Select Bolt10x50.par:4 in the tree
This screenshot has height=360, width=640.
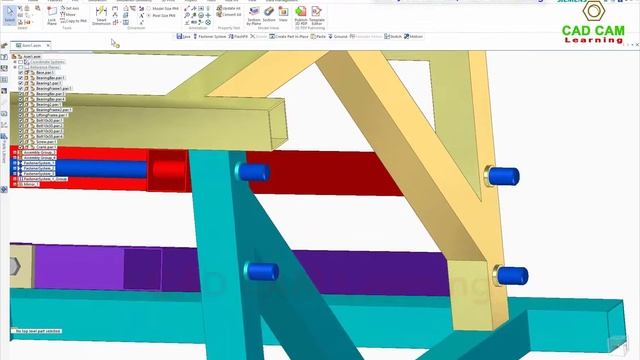(x=49, y=136)
